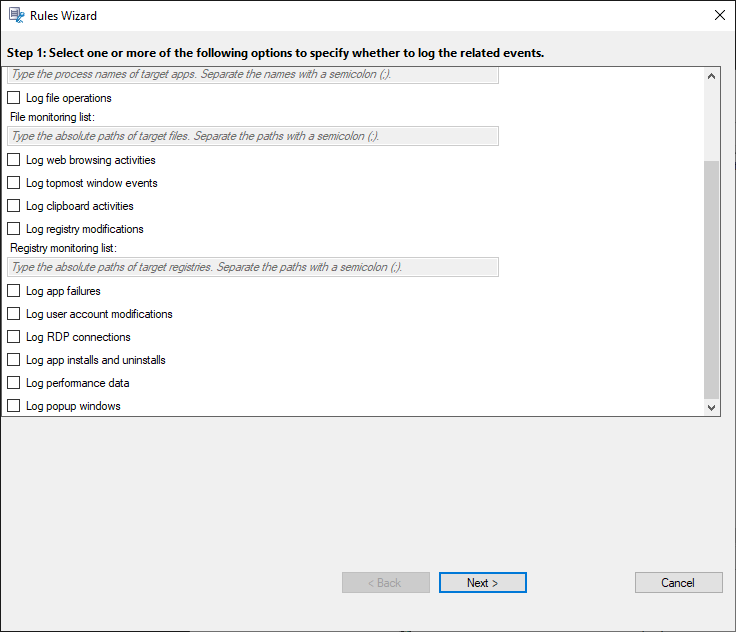The height and width of the screenshot is (632, 736).
Task: Check Log RDP connections
Action: pyautogui.click(x=14, y=337)
